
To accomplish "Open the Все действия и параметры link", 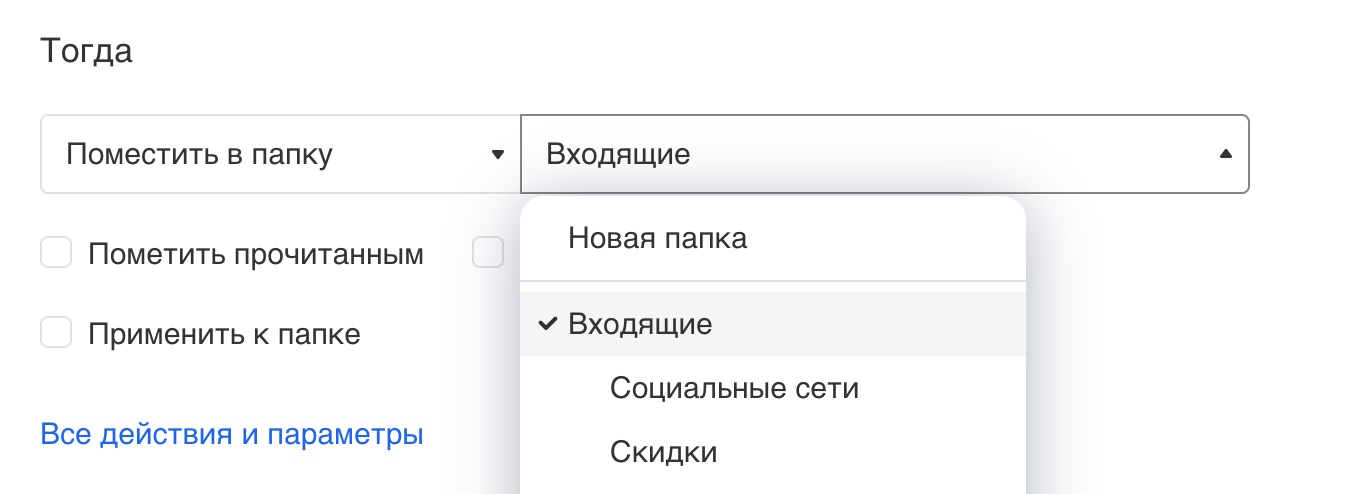I will point(232,435).
